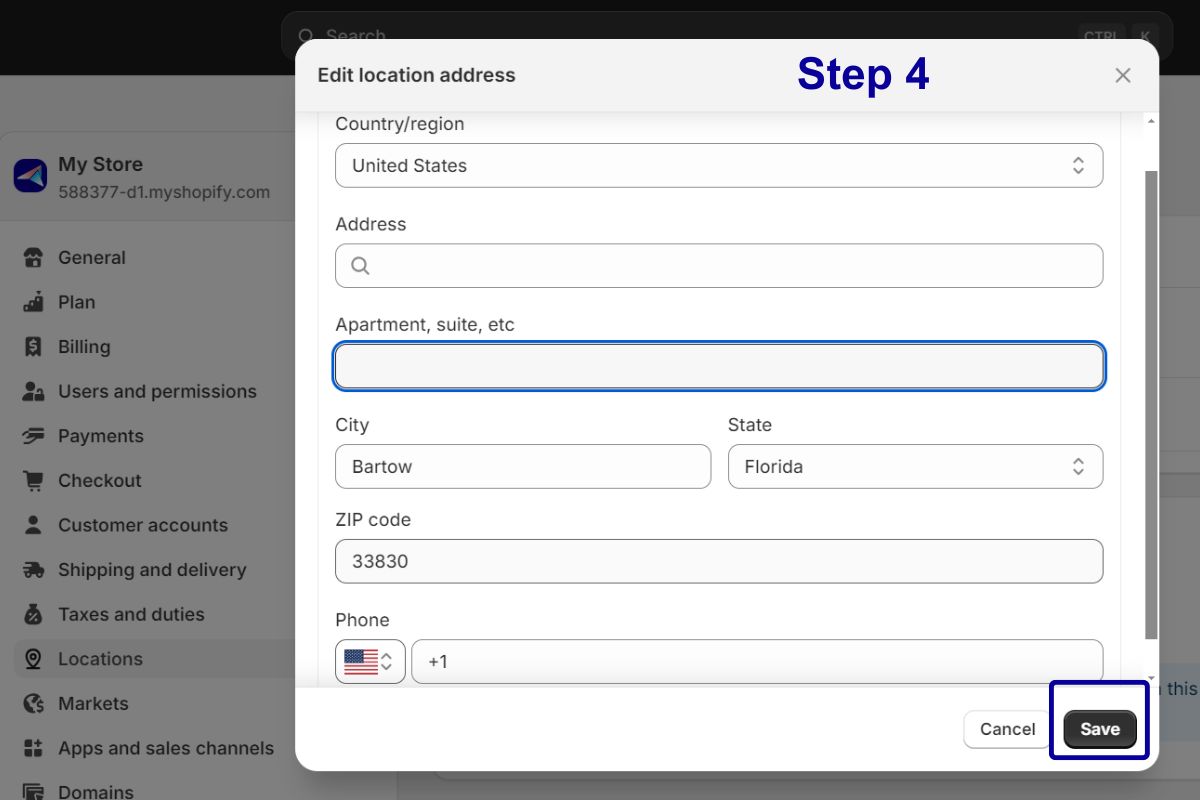The height and width of the screenshot is (800, 1200).
Task: Click the Taxes and duties icon
Action: coord(33,614)
